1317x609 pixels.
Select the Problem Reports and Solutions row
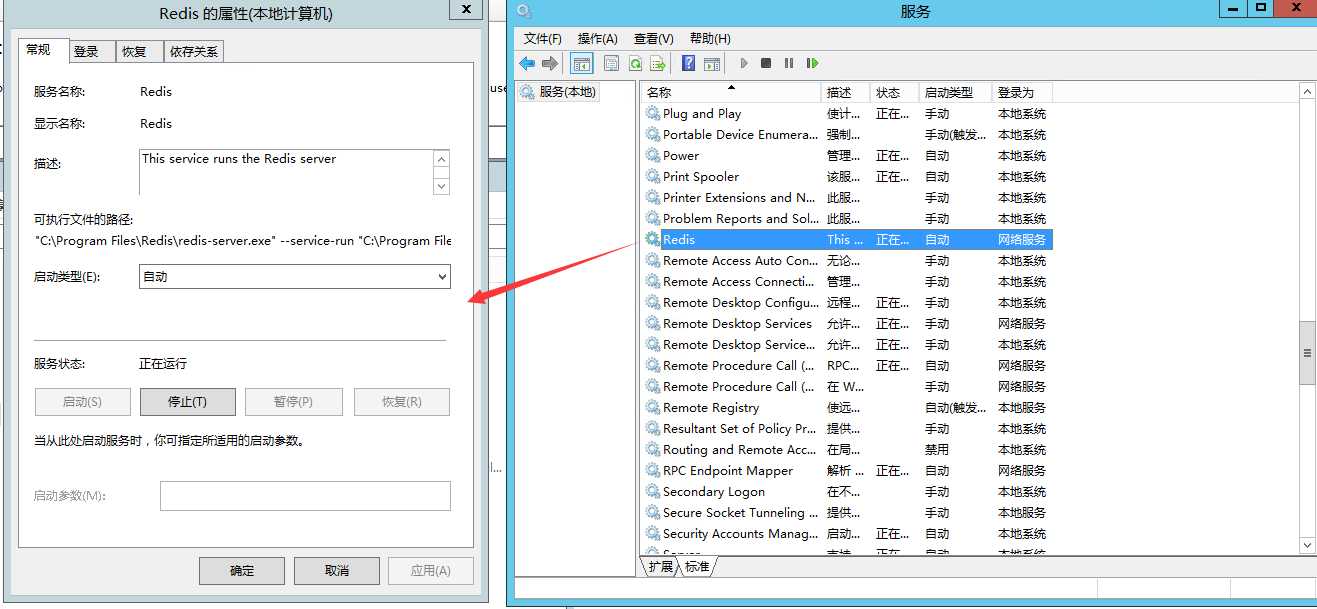click(x=847, y=218)
